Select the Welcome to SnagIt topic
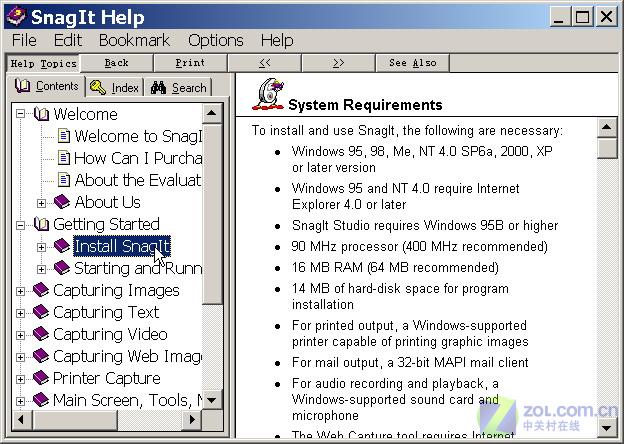This screenshot has height=444, width=624. click(138, 136)
